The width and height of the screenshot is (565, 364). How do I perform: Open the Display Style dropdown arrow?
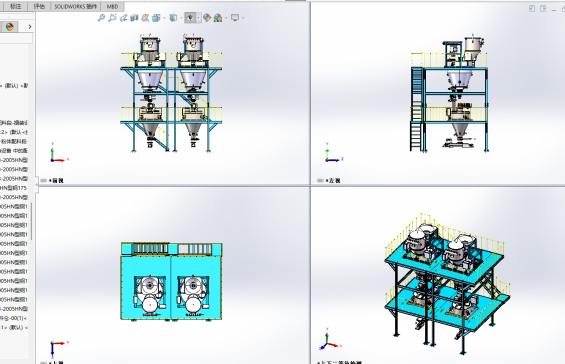pos(181,18)
